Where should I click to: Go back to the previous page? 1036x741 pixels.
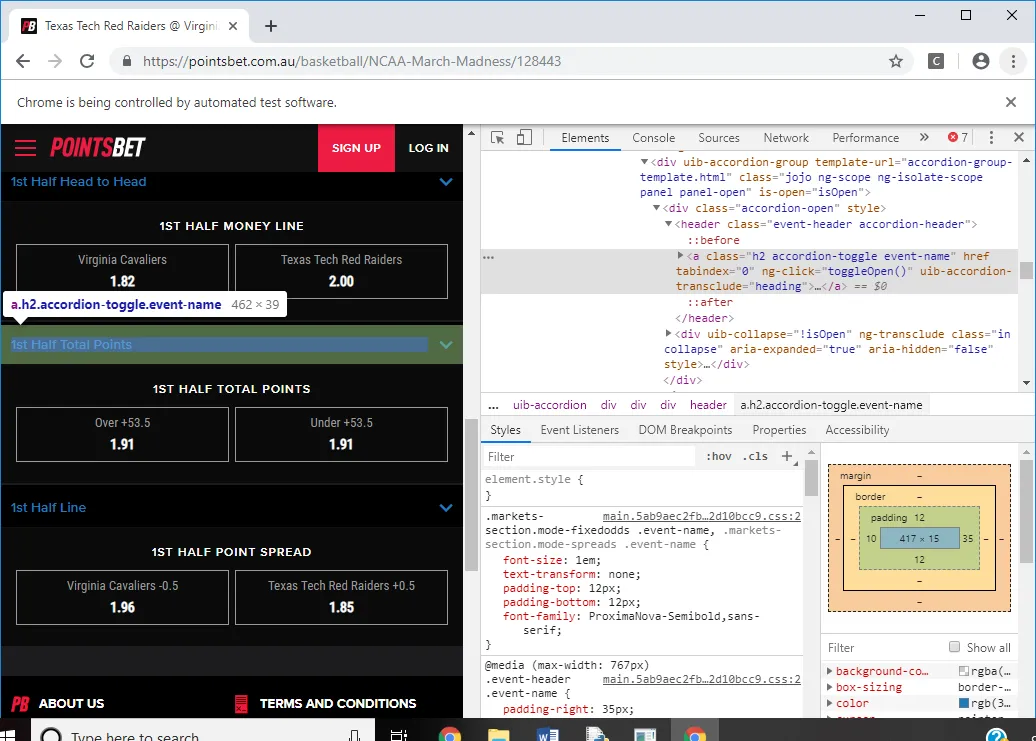[x=23, y=61]
